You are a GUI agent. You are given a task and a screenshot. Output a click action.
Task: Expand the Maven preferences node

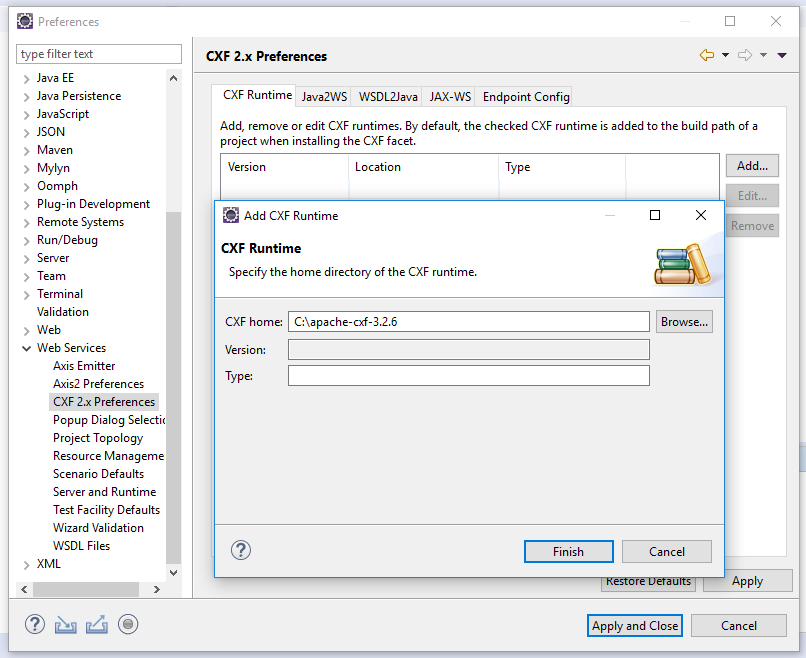pyautogui.click(x=26, y=151)
